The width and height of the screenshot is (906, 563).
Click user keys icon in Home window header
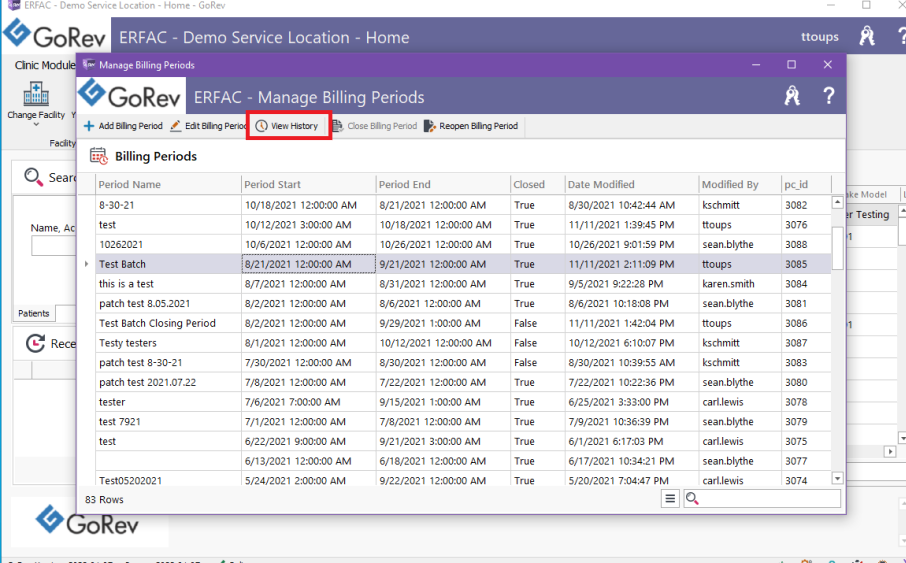[x=867, y=36]
